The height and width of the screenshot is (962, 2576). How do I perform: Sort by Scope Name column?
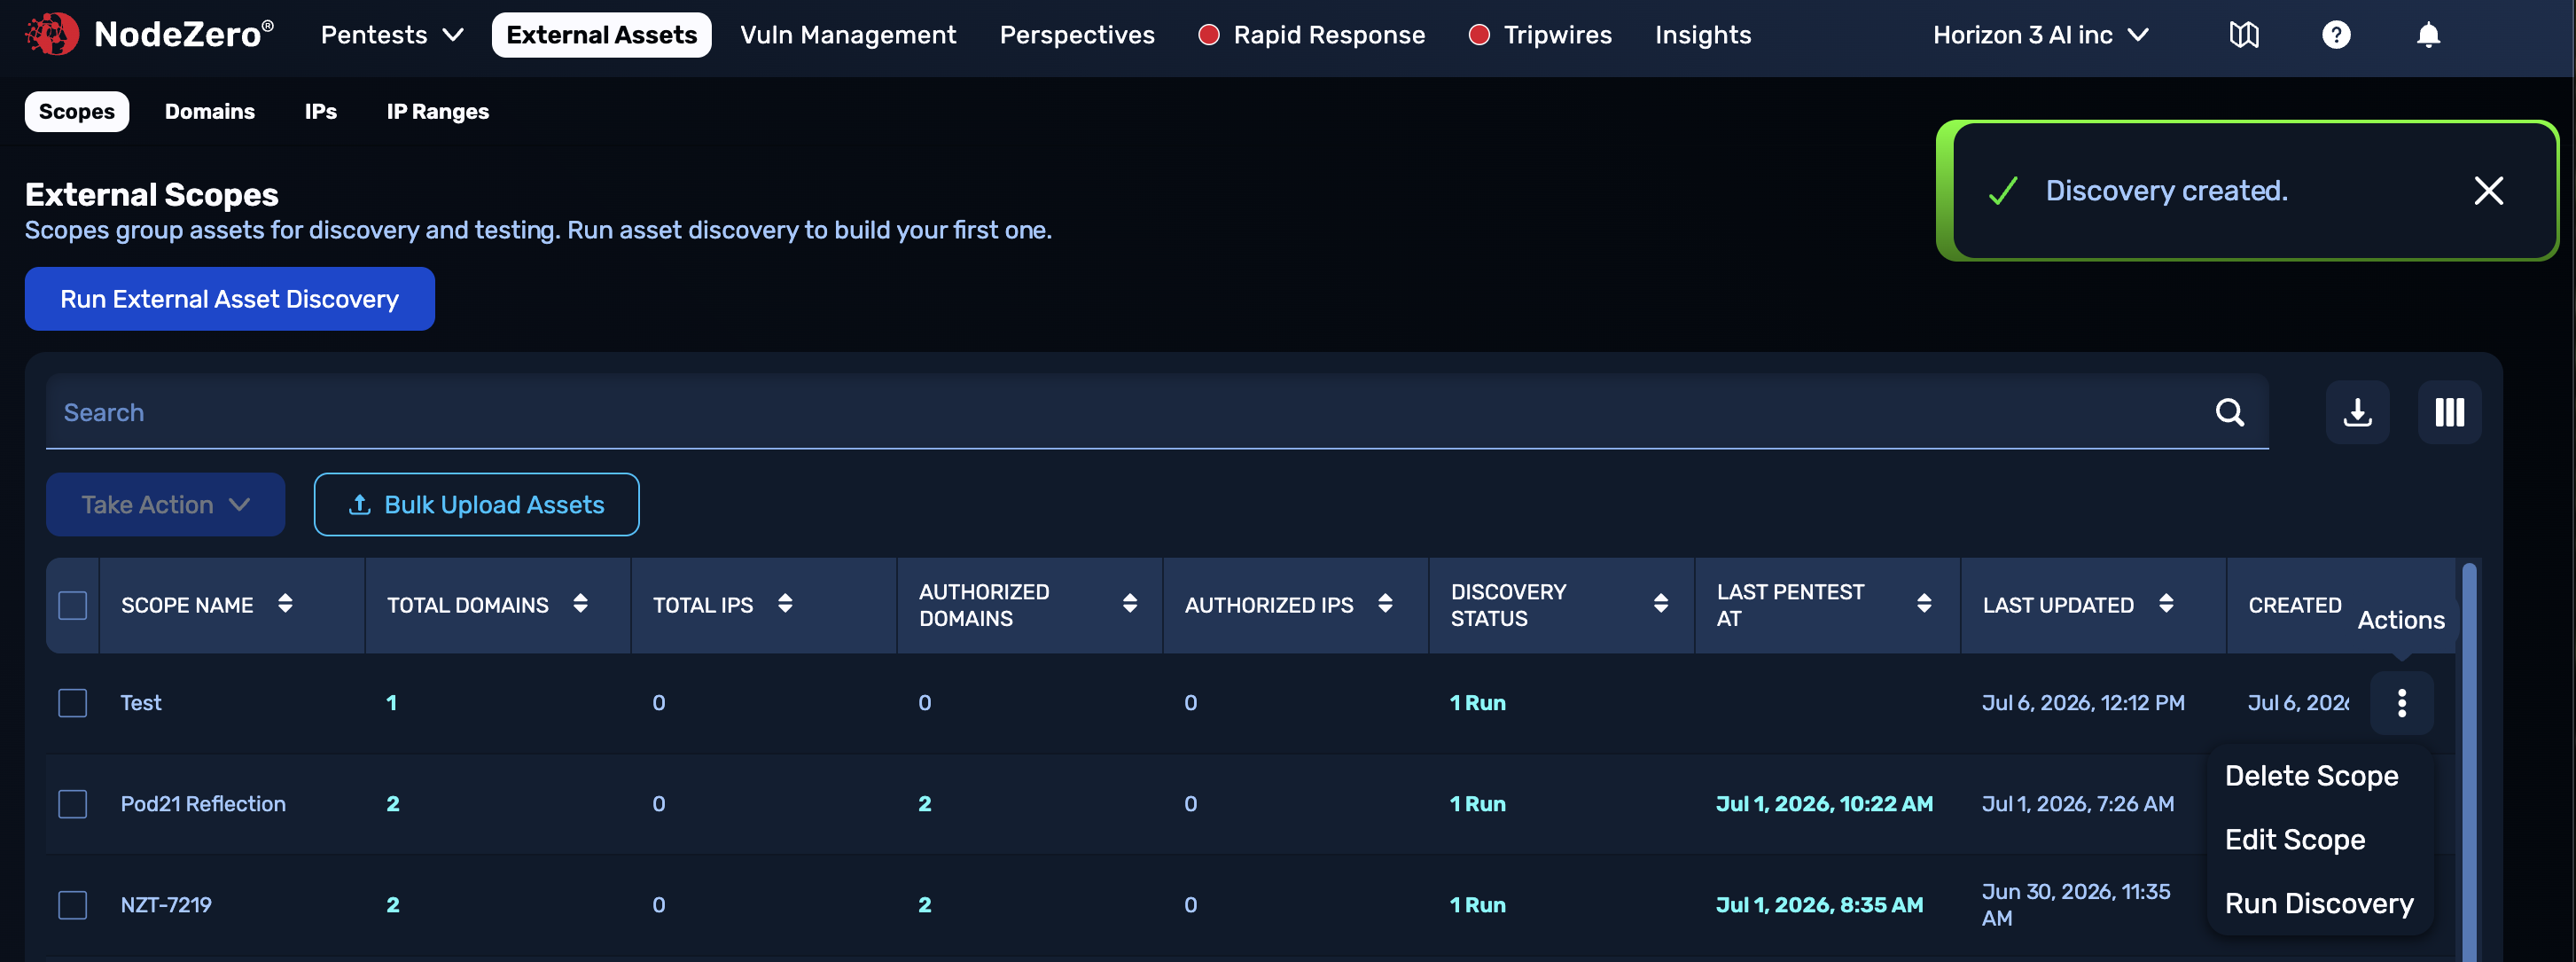(285, 603)
